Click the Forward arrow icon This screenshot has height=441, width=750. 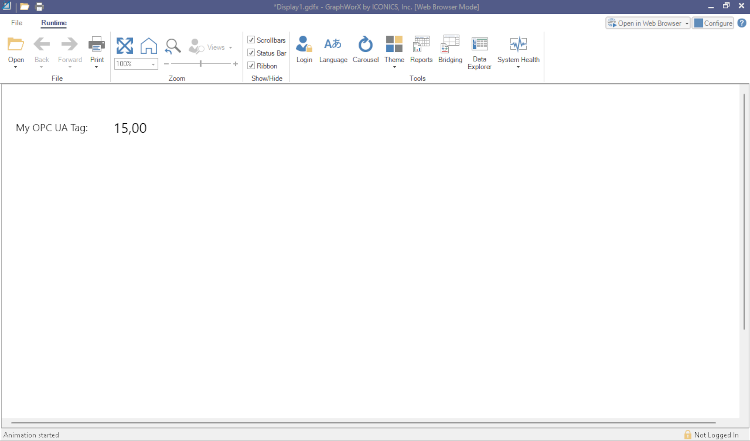click(x=69, y=44)
